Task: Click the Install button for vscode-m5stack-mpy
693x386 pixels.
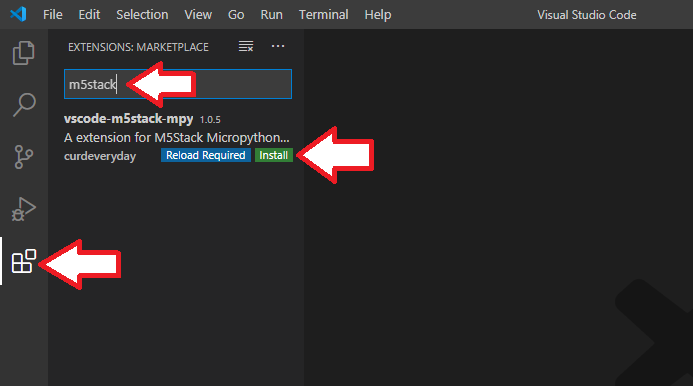Action: tap(274, 155)
